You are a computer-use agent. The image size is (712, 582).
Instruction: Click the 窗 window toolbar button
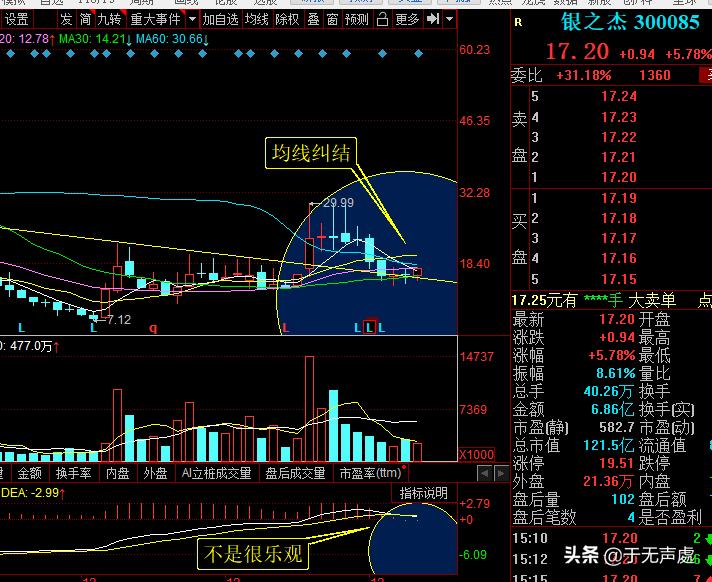click(x=332, y=19)
